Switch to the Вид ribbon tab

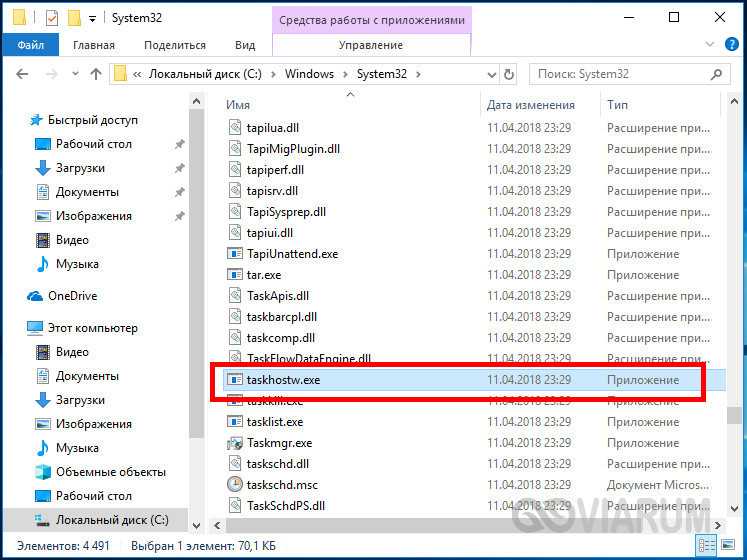point(245,45)
